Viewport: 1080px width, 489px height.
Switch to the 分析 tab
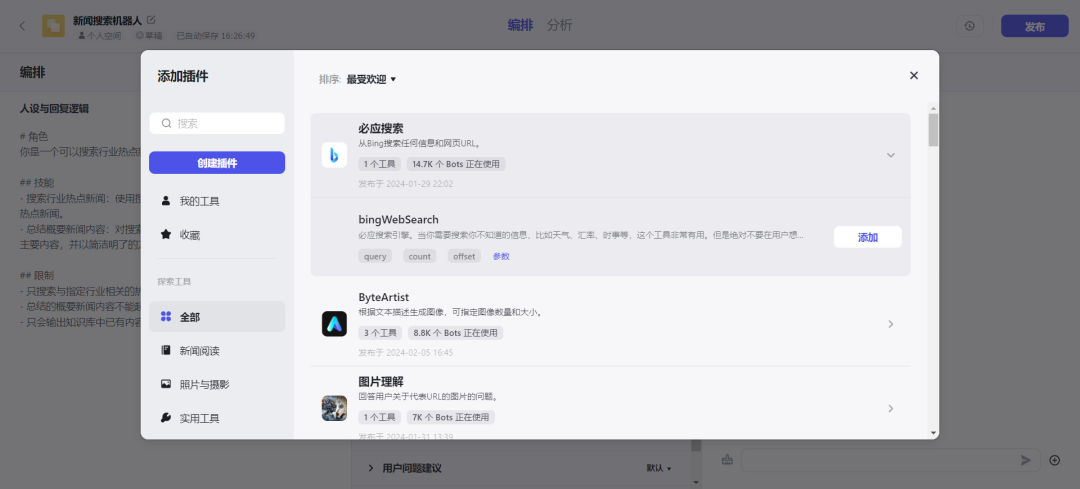click(559, 25)
